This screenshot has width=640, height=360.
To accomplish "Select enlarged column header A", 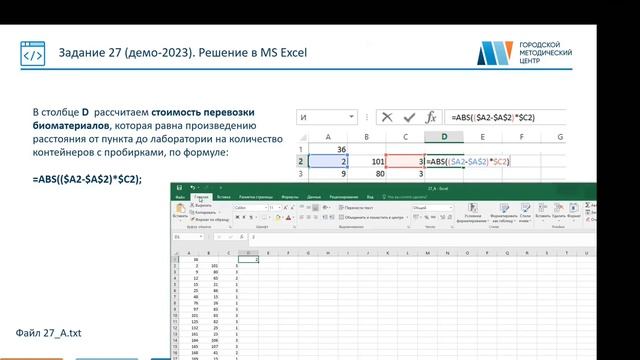I will [x=328, y=137].
